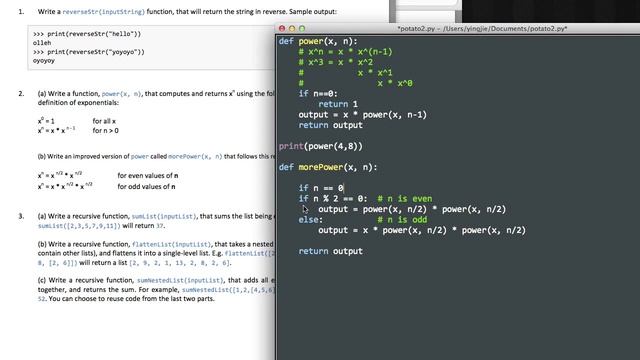
Task: Click the 'olleh' sample output
Action: point(42,43)
